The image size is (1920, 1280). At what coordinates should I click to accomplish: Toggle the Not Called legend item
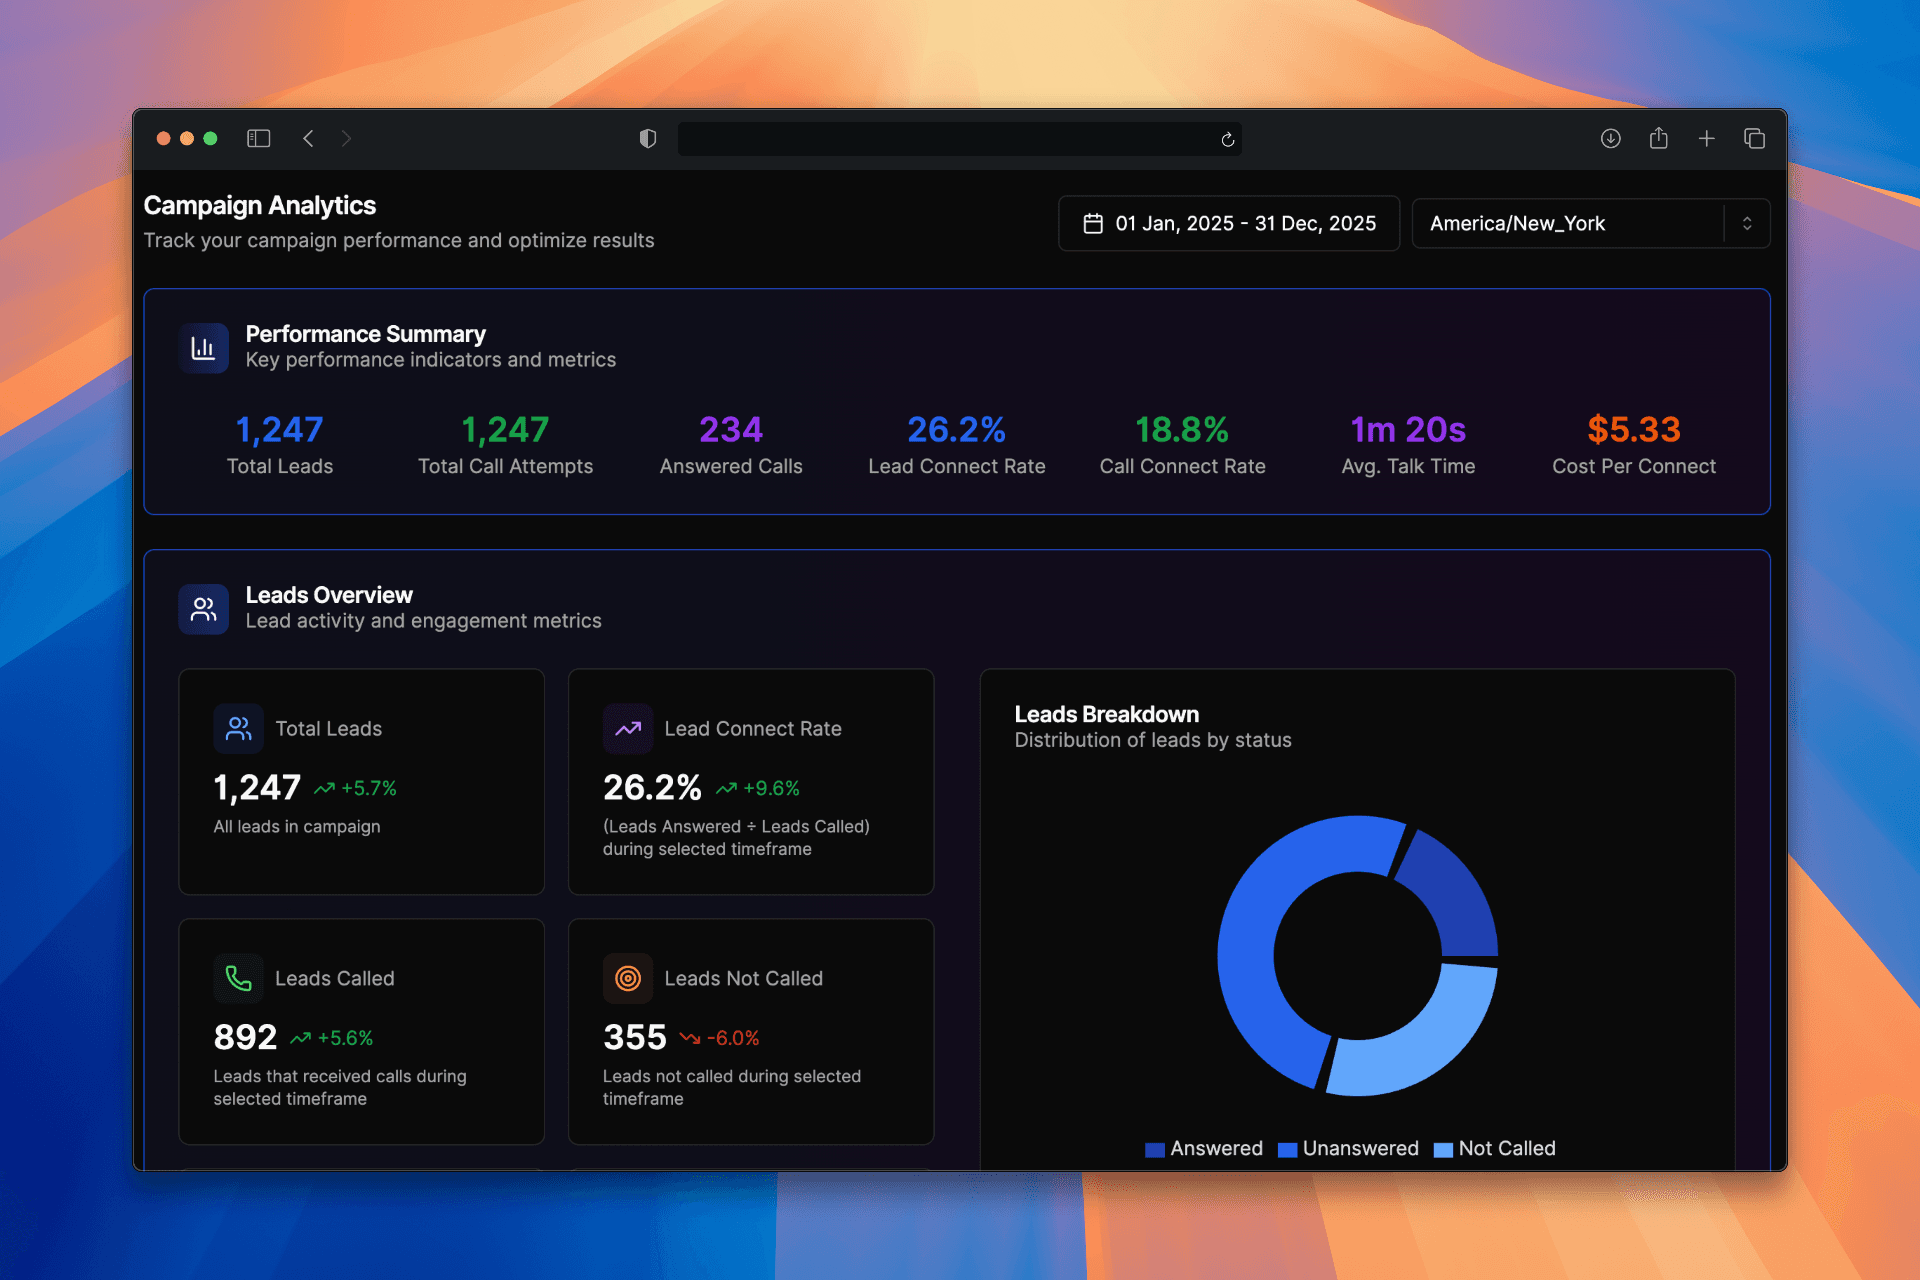pos(1497,1148)
